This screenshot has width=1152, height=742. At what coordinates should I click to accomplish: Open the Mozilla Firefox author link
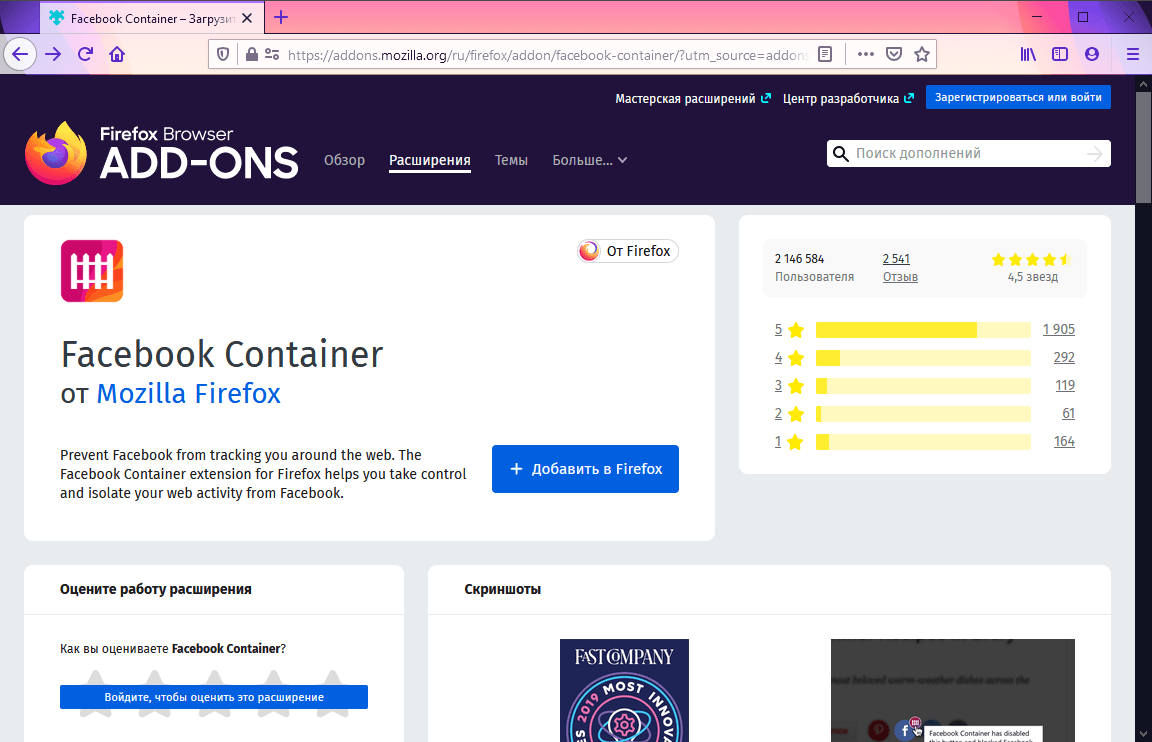(189, 394)
